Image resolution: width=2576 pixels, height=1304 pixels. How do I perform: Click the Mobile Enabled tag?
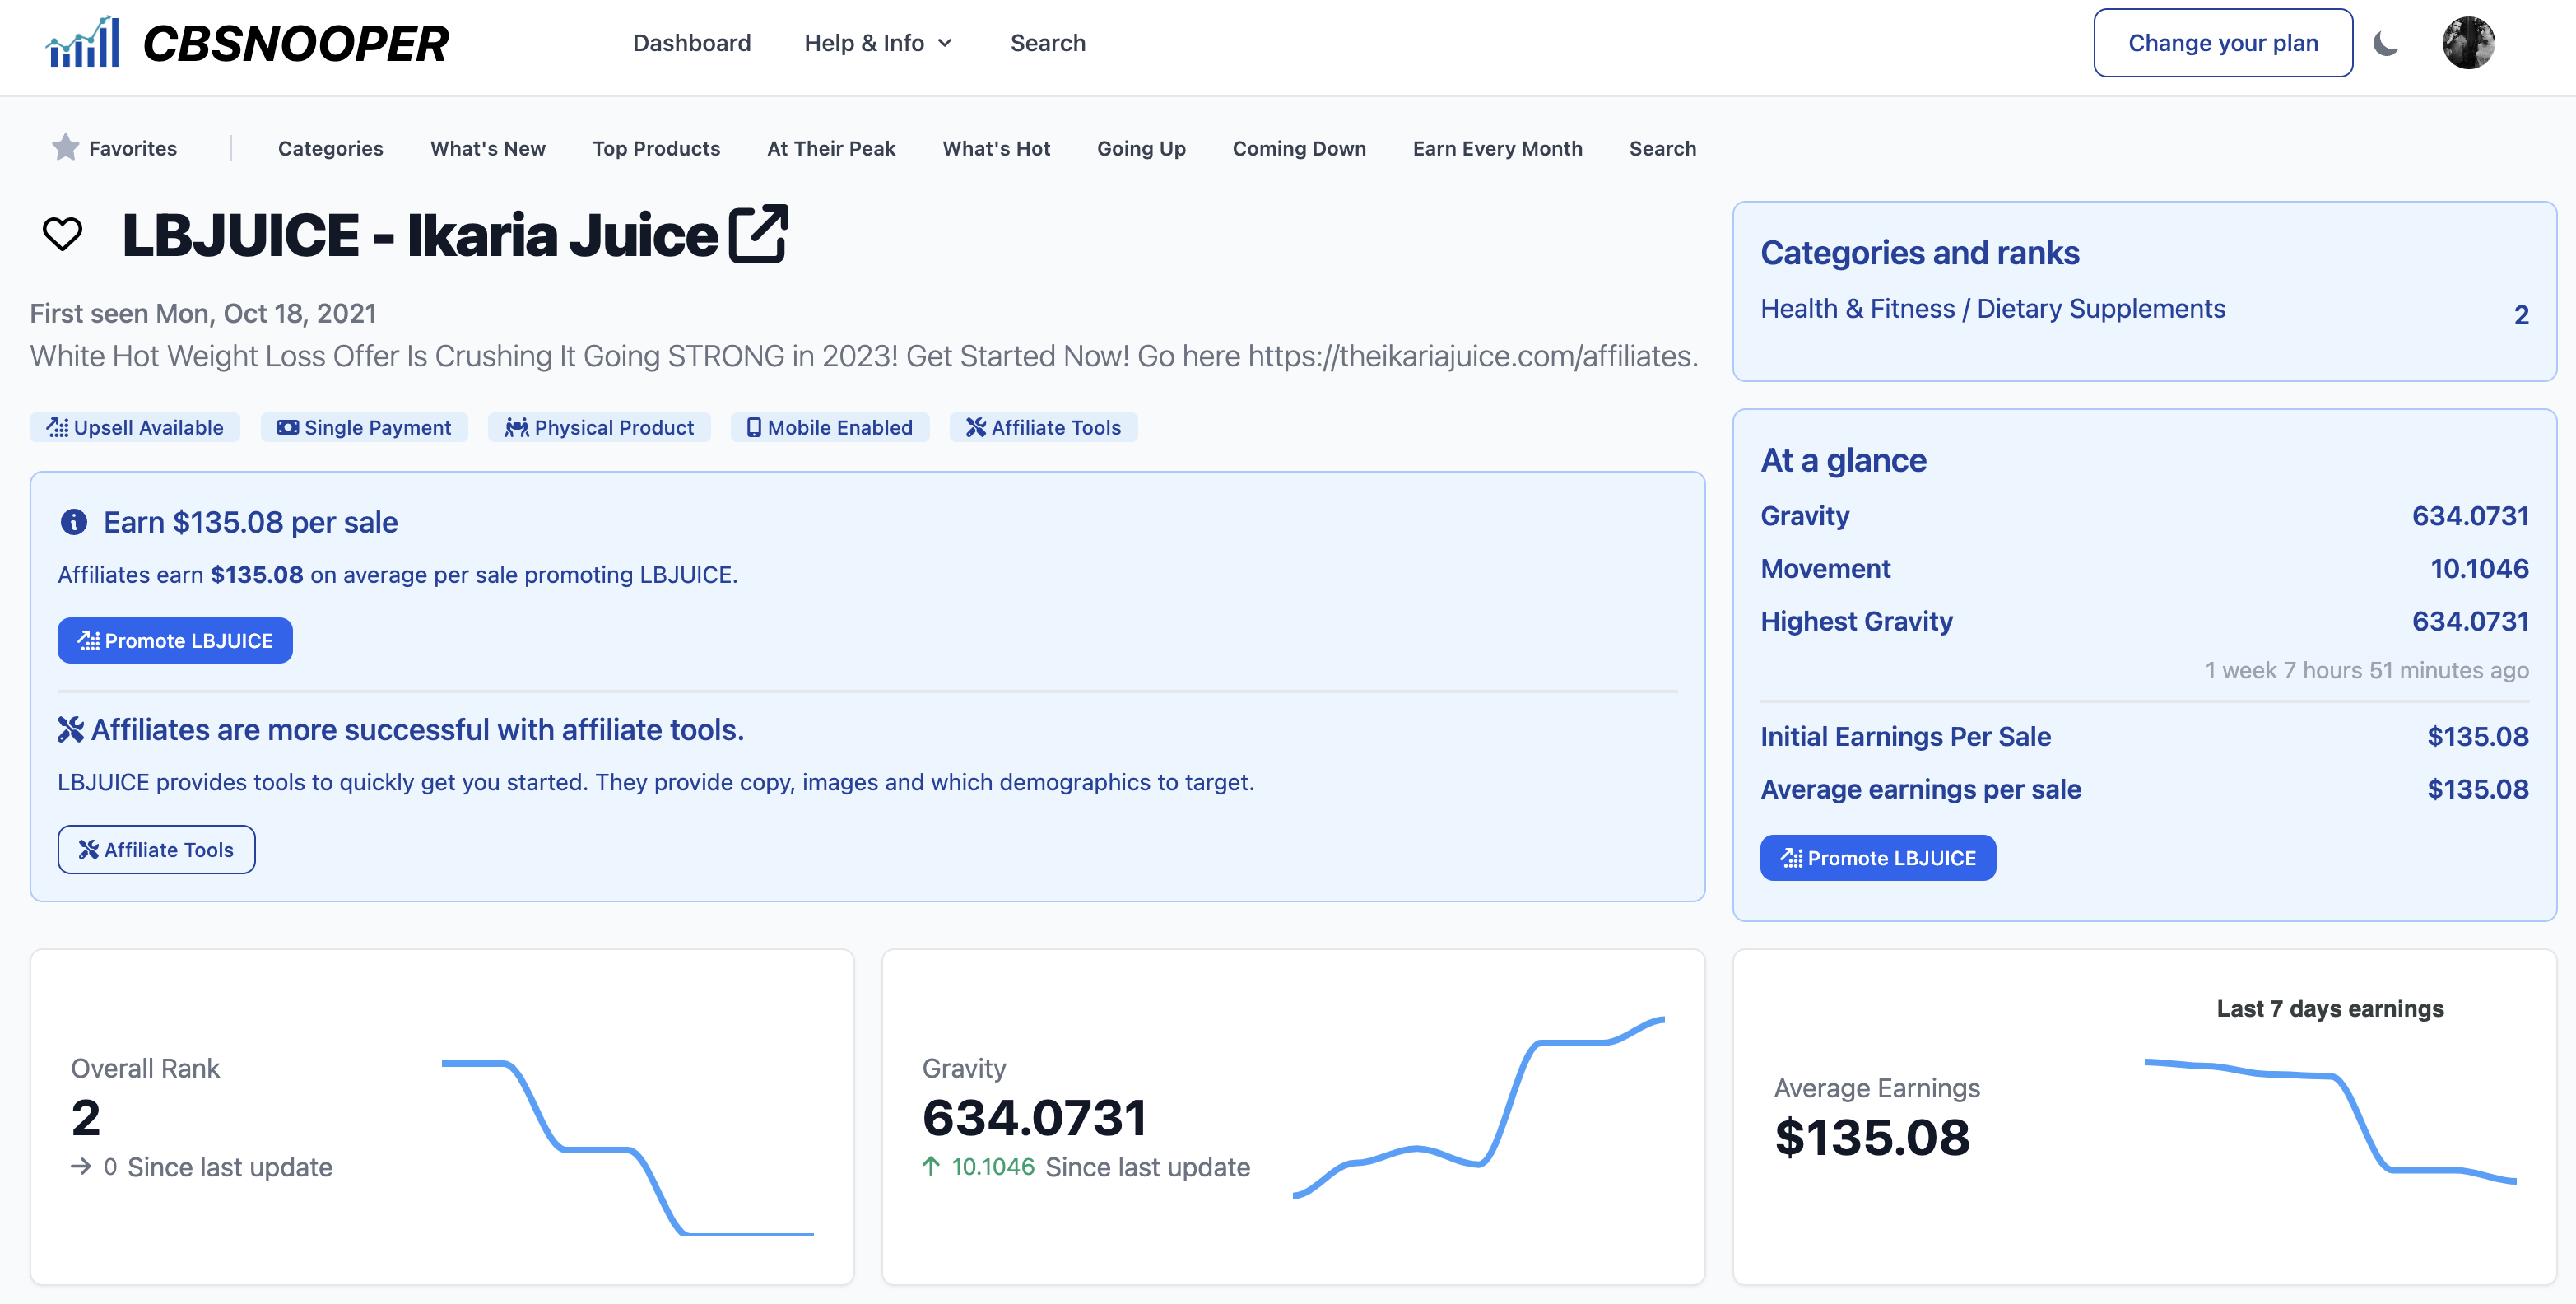point(830,427)
